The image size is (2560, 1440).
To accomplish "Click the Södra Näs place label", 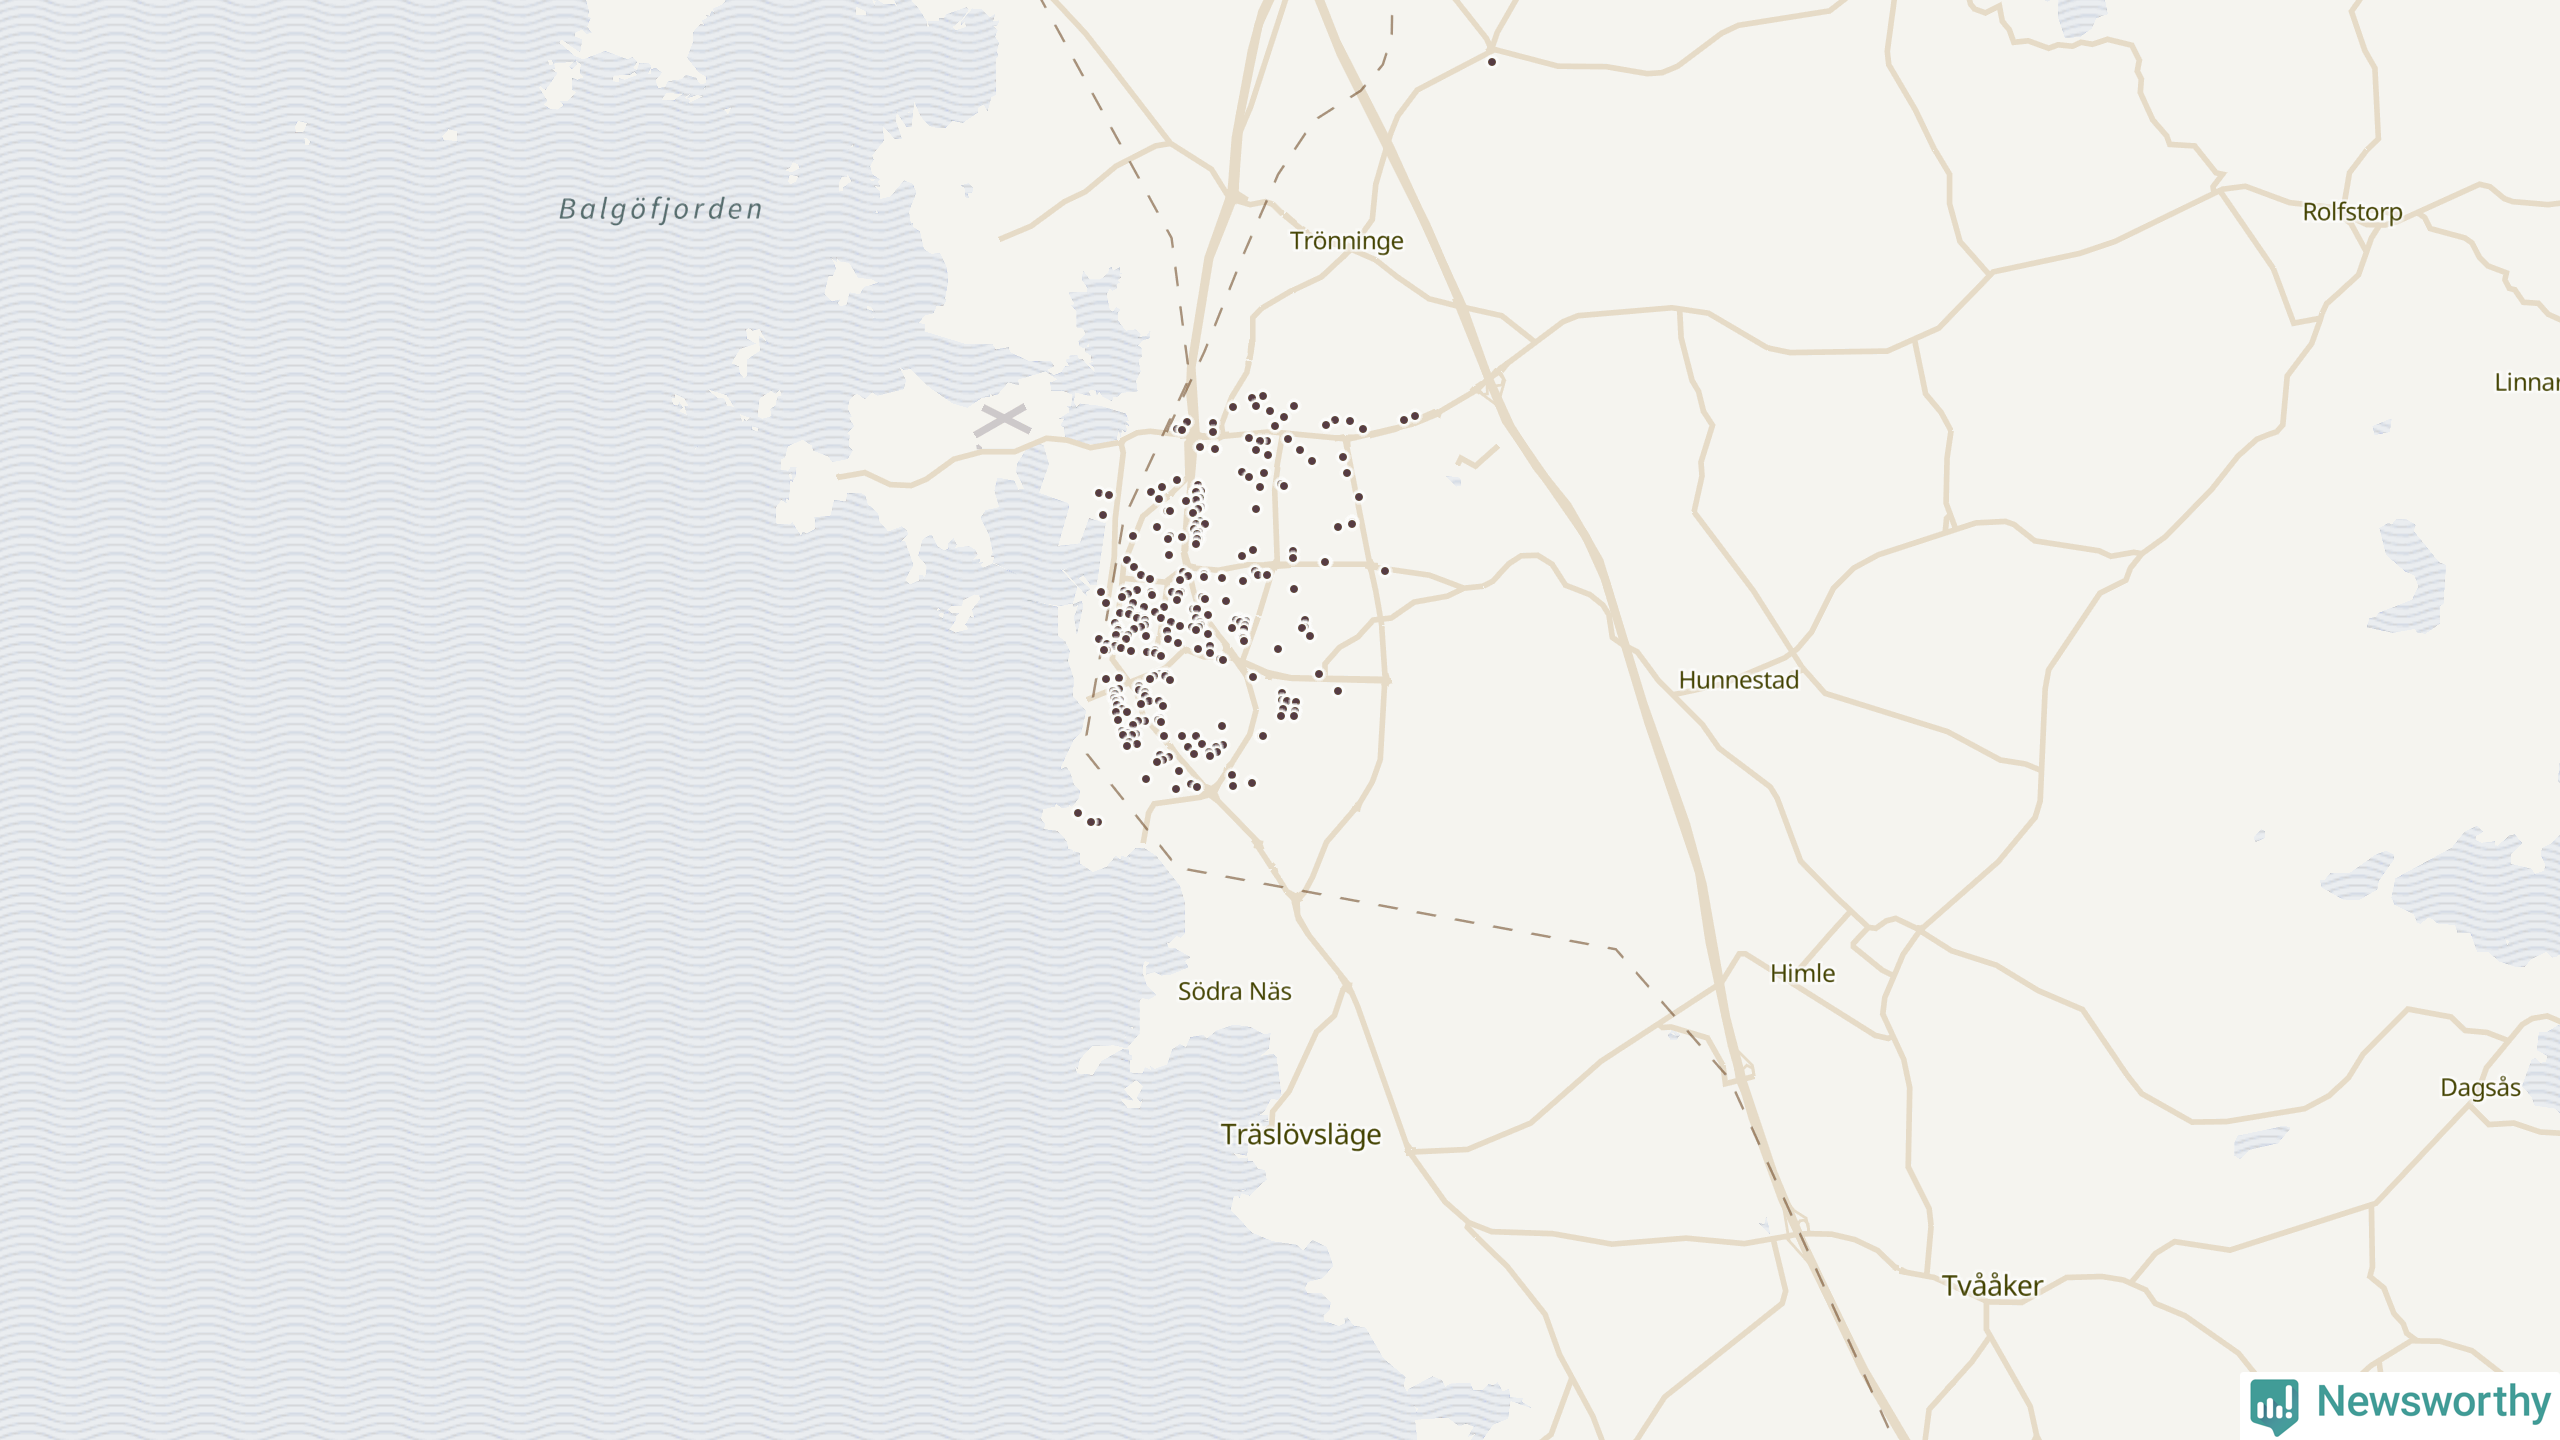I will click(x=1234, y=991).
